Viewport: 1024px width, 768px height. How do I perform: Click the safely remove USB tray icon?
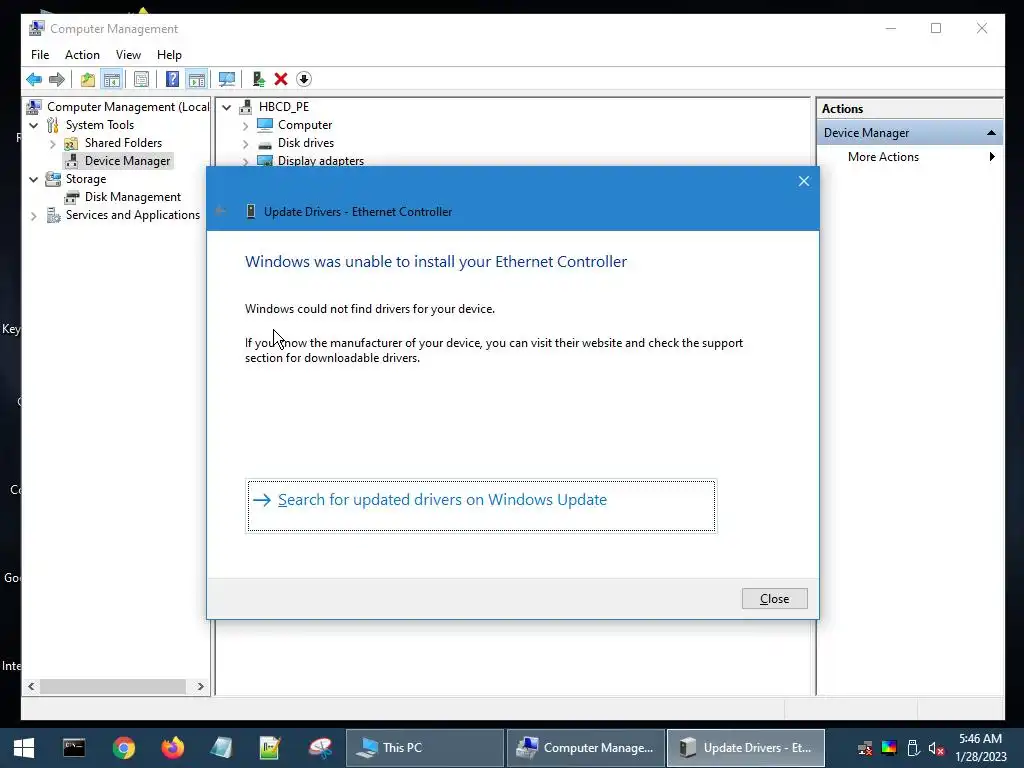(913, 748)
